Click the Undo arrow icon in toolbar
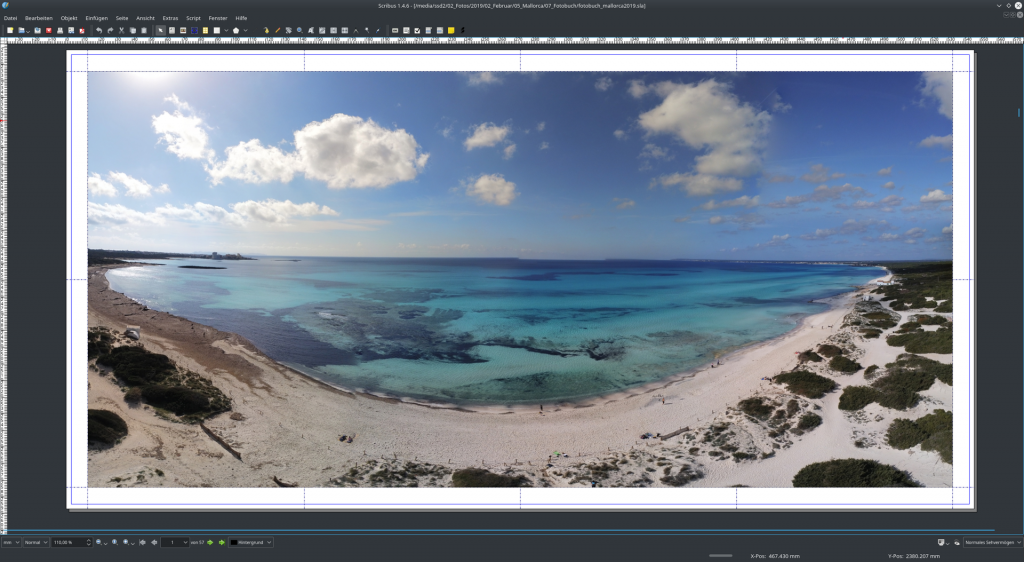 coord(99,31)
